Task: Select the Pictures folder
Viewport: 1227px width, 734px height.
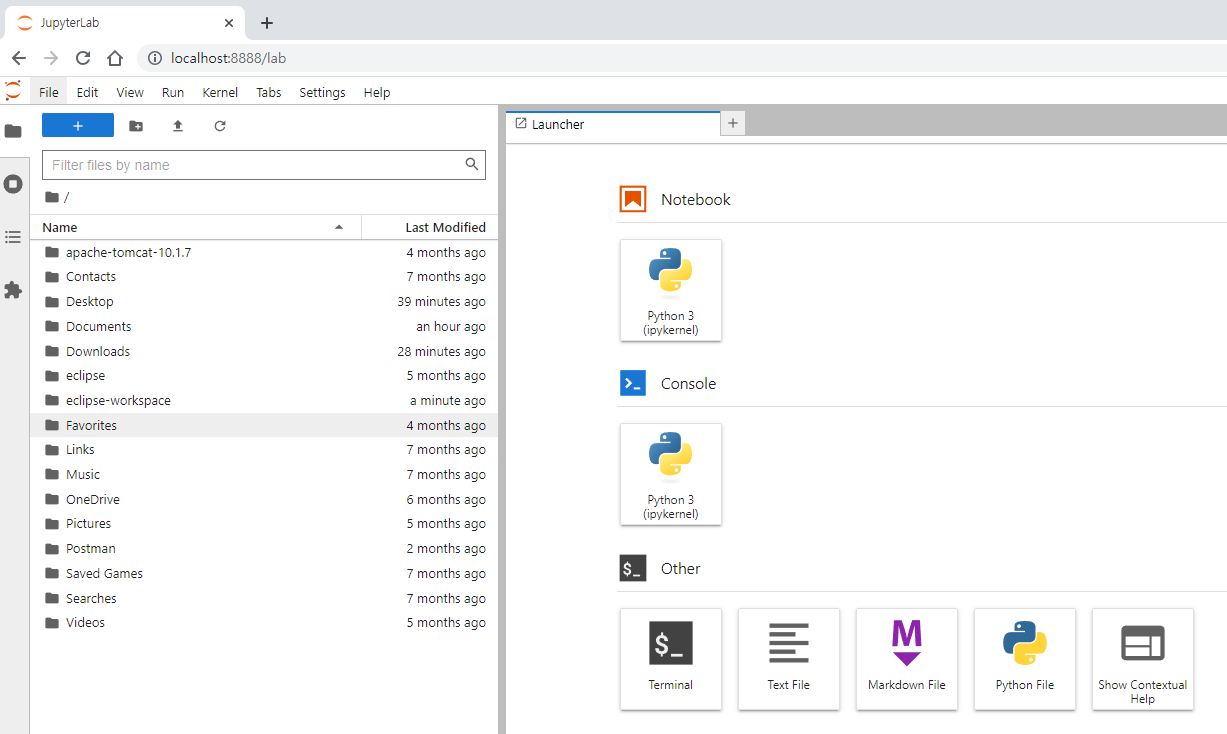Action: [264, 524]
